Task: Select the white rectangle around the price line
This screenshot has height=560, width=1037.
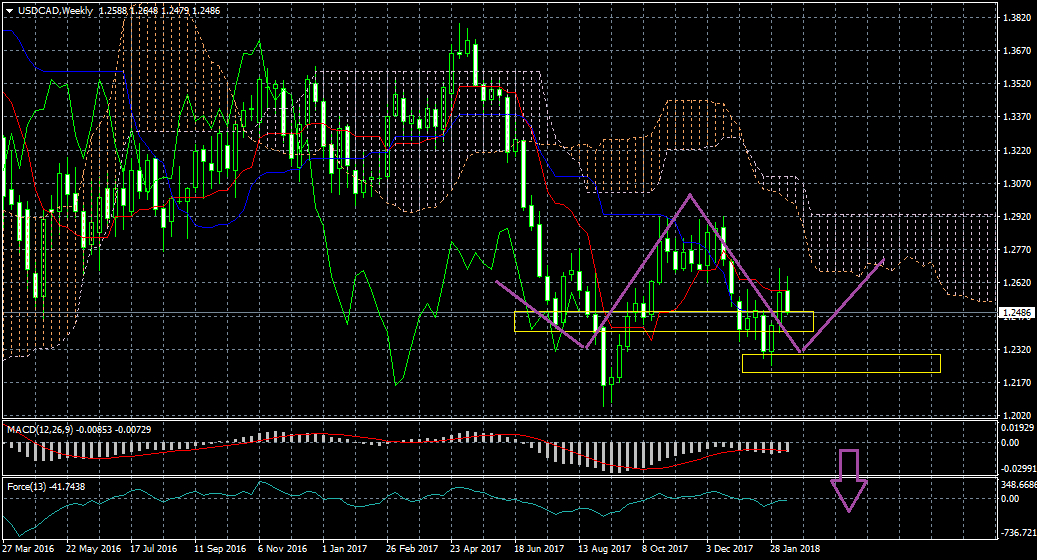Action: click(x=663, y=322)
